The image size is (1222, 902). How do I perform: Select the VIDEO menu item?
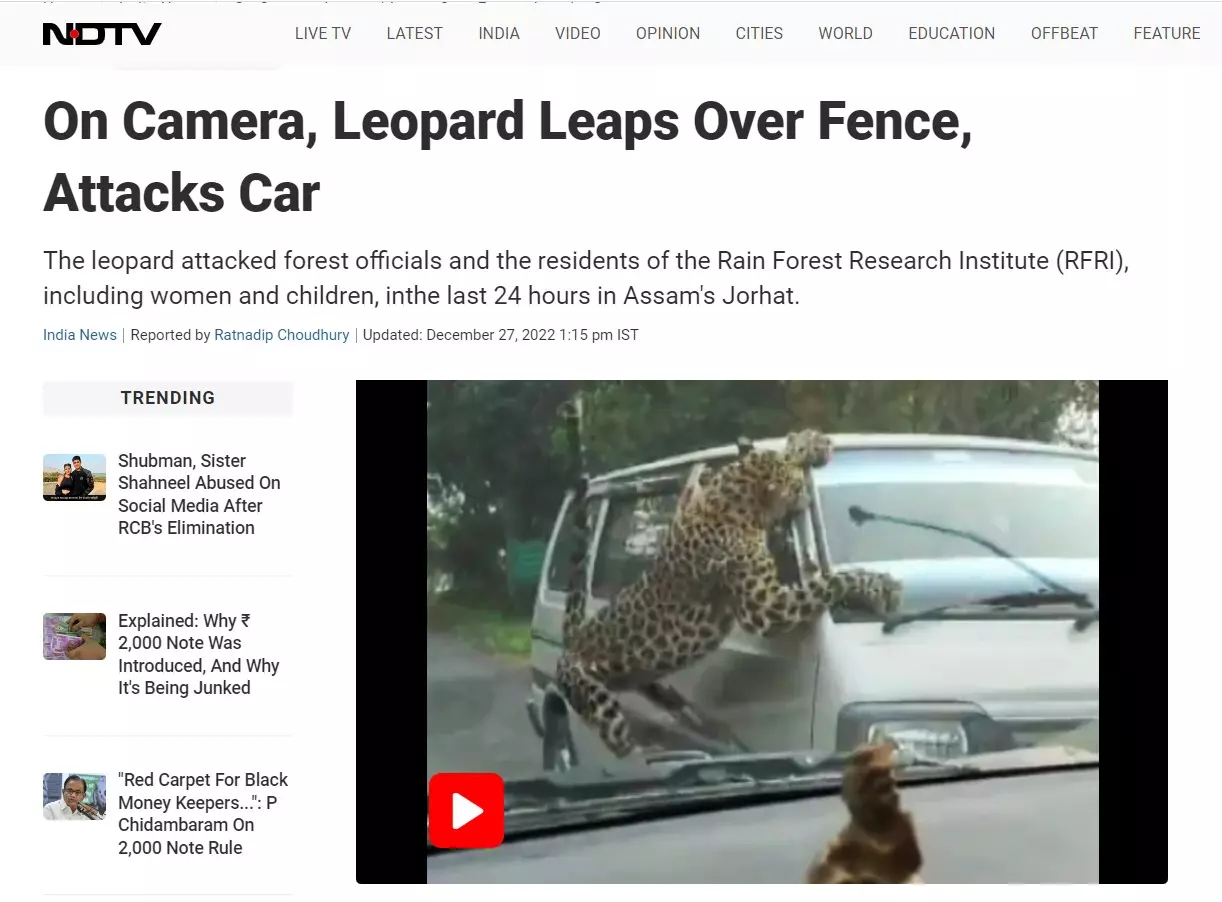578,33
